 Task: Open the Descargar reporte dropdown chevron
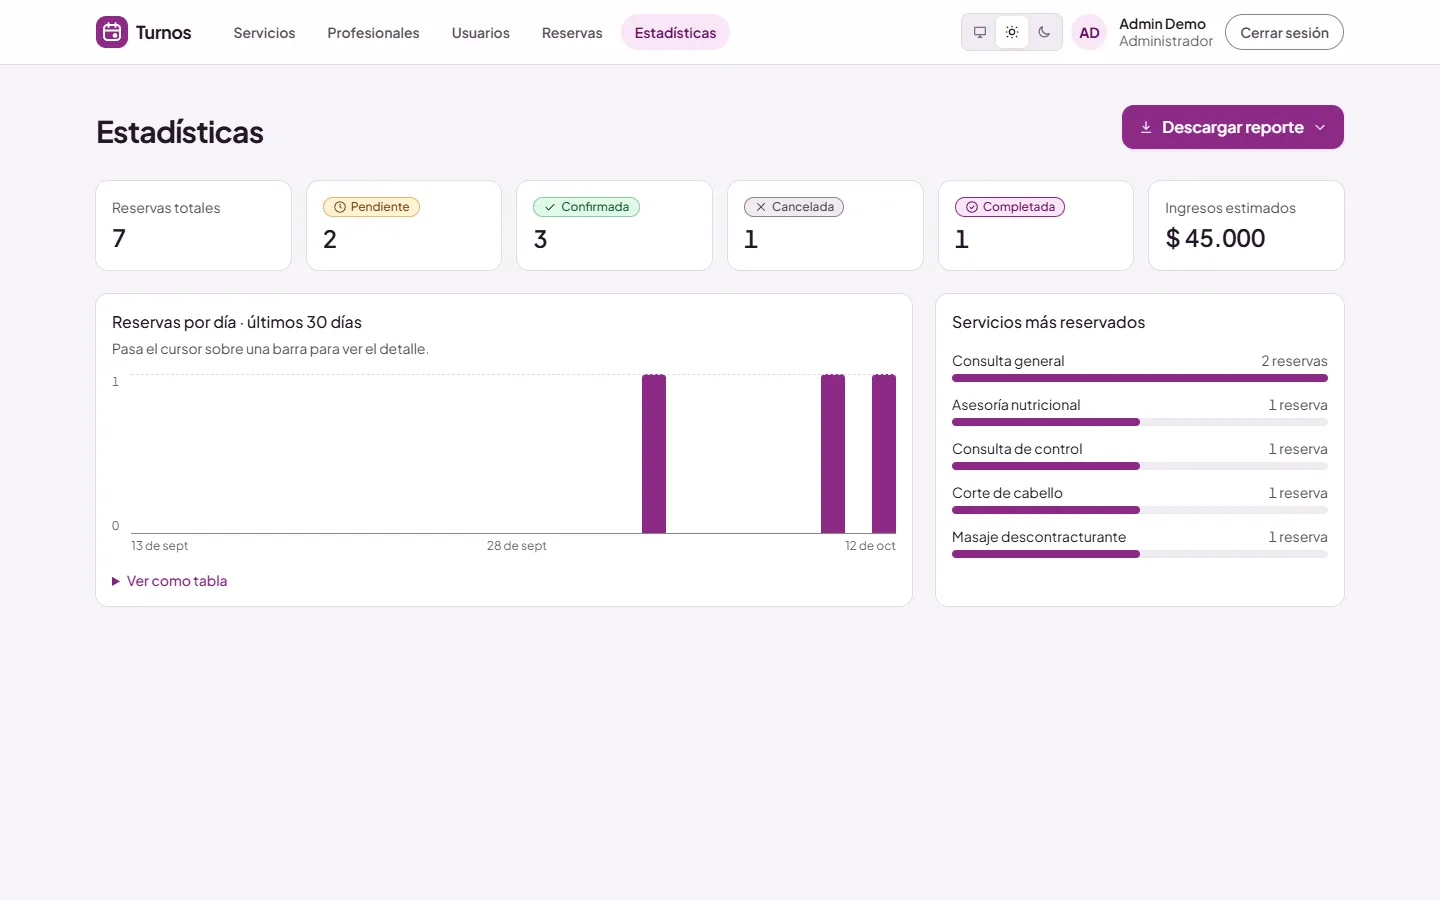click(x=1320, y=127)
